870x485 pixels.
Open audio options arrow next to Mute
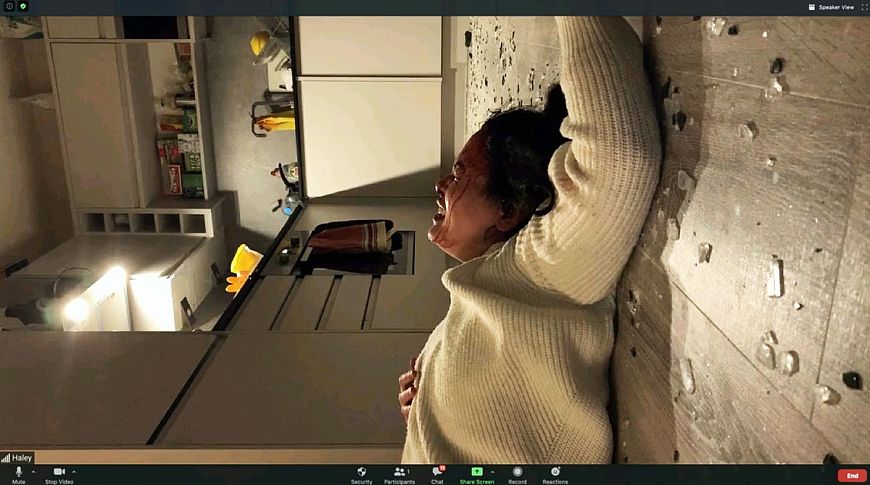pos(33,471)
